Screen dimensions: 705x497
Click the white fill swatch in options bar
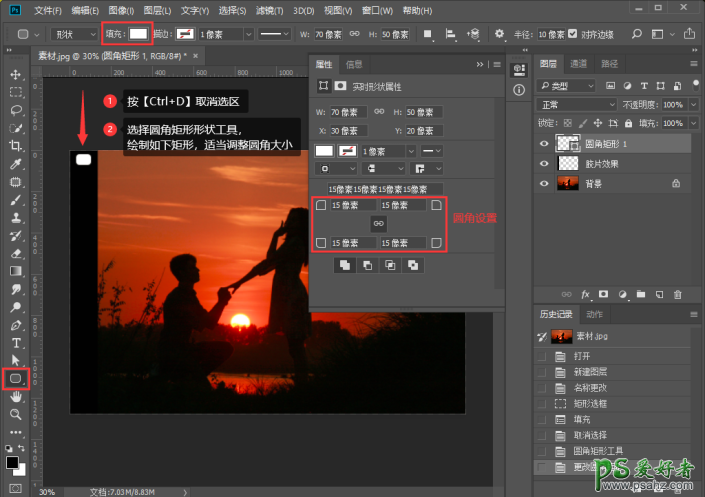[138, 34]
